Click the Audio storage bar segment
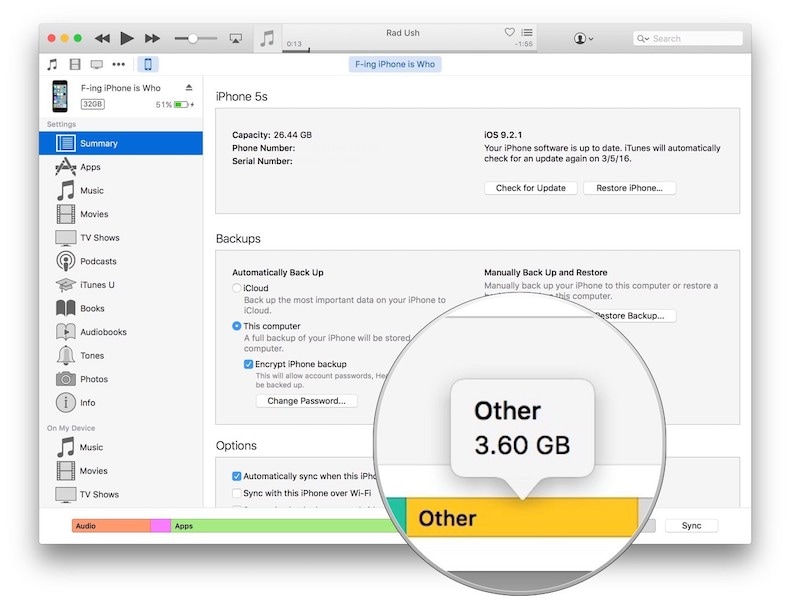791x600 pixels. 111,526
